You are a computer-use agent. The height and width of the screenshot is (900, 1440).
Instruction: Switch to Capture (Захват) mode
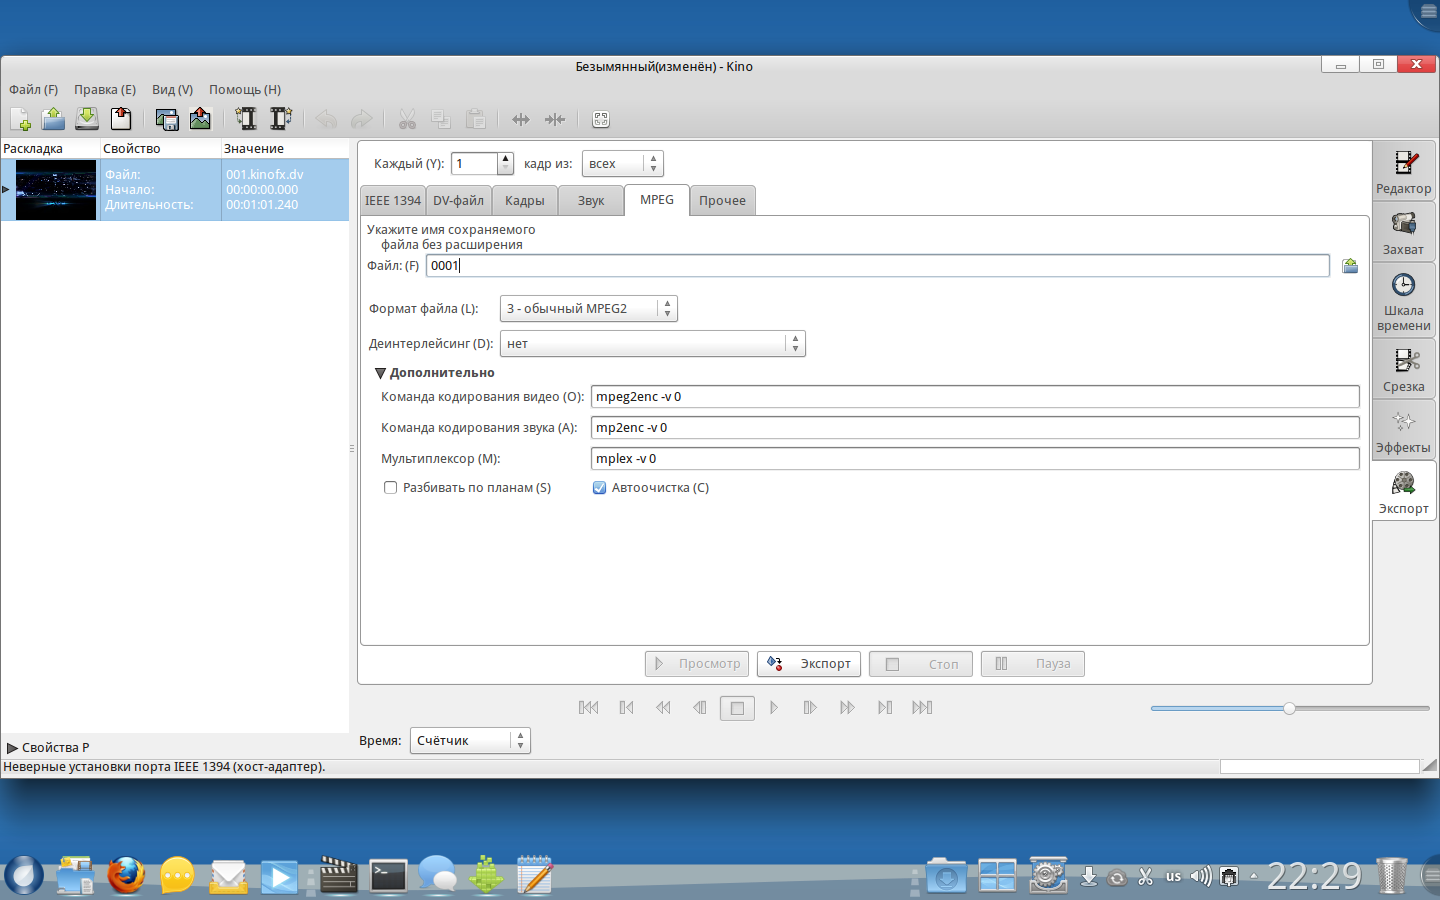coord(1403,232)
